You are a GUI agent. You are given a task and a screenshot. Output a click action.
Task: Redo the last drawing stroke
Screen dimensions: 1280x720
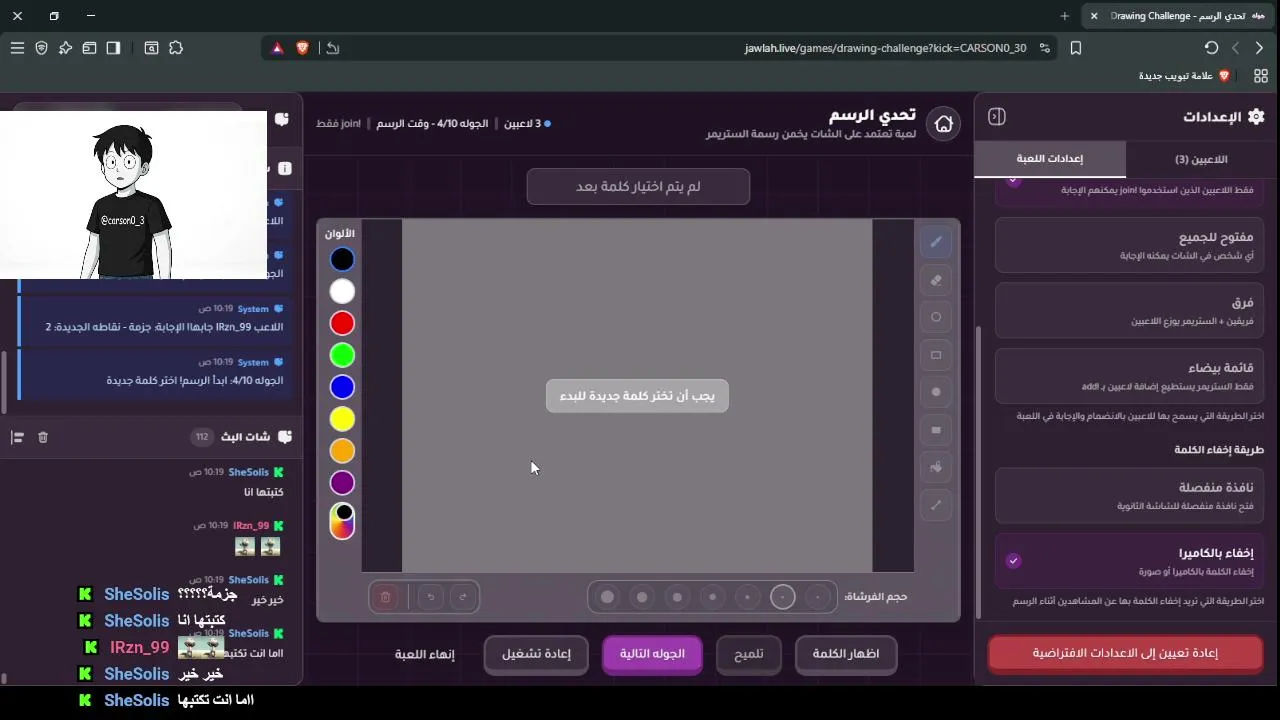462,597
